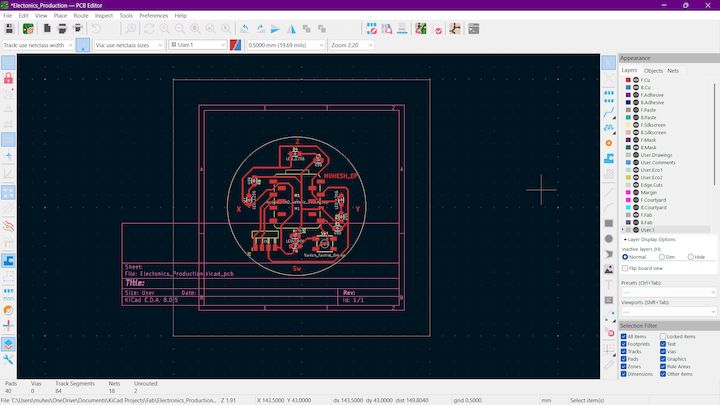Click the Save icon in the top toolbar
This screenshot has width=720, height=405.
point(9,29)
